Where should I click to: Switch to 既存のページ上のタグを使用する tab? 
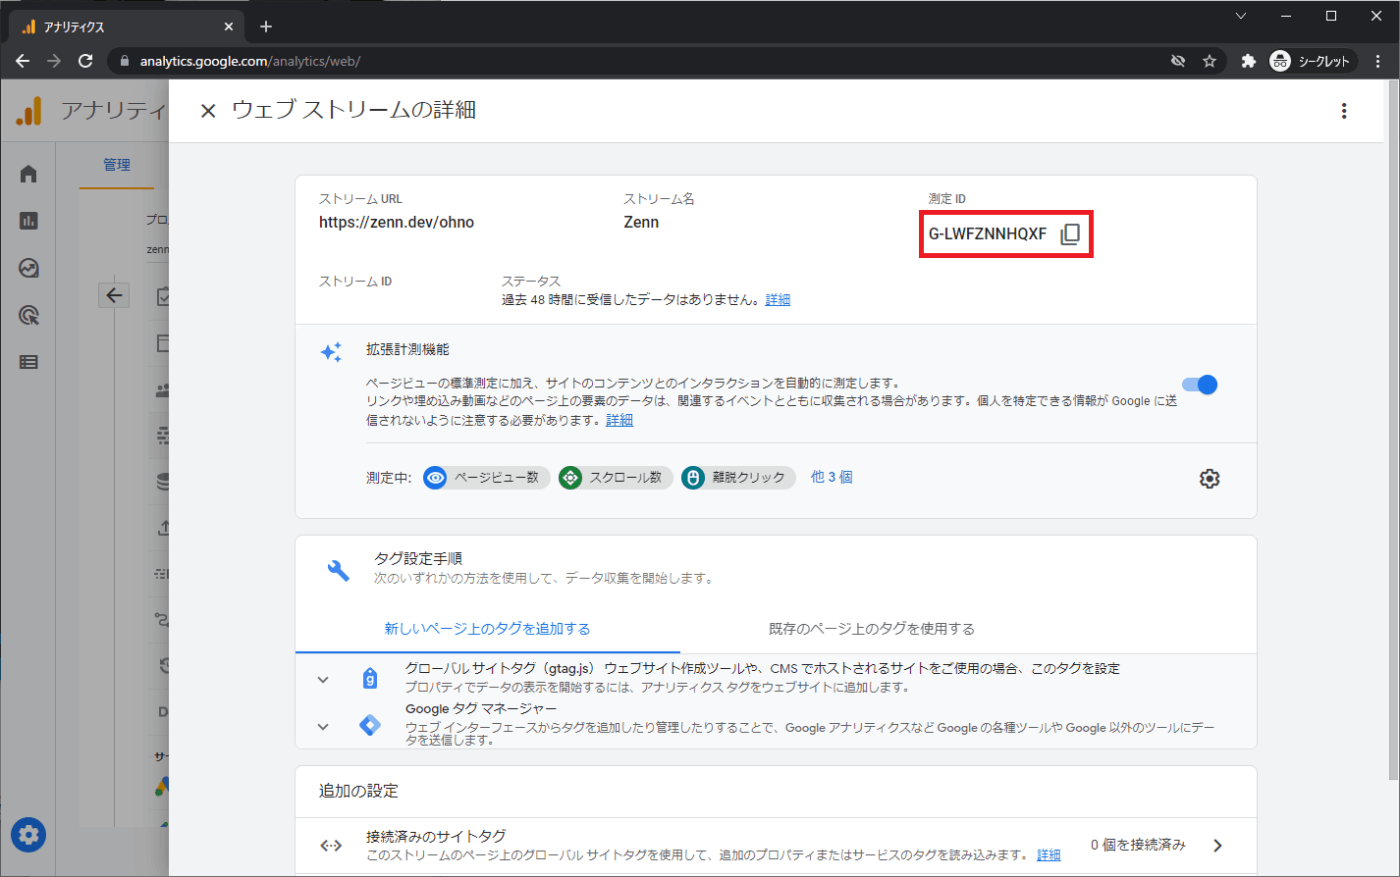coord(871,629)
